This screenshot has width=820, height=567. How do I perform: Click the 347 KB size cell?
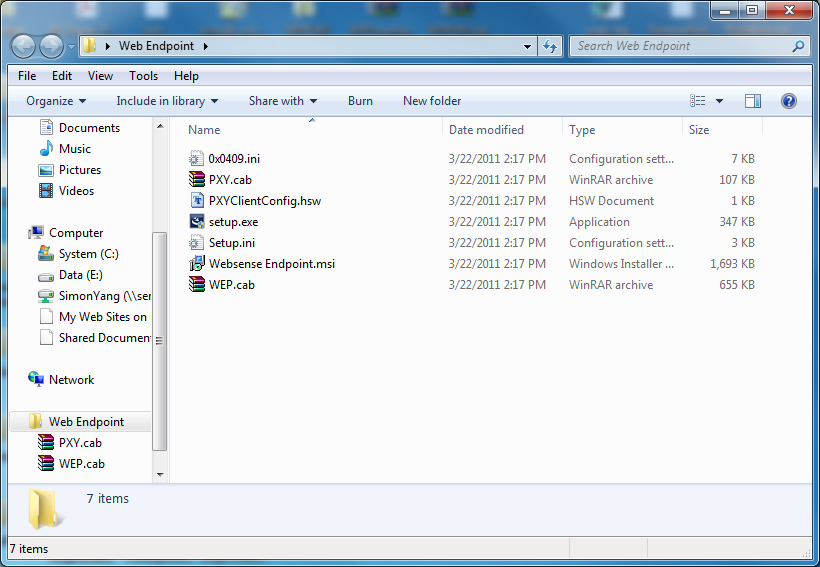click(x=737, y=222)
